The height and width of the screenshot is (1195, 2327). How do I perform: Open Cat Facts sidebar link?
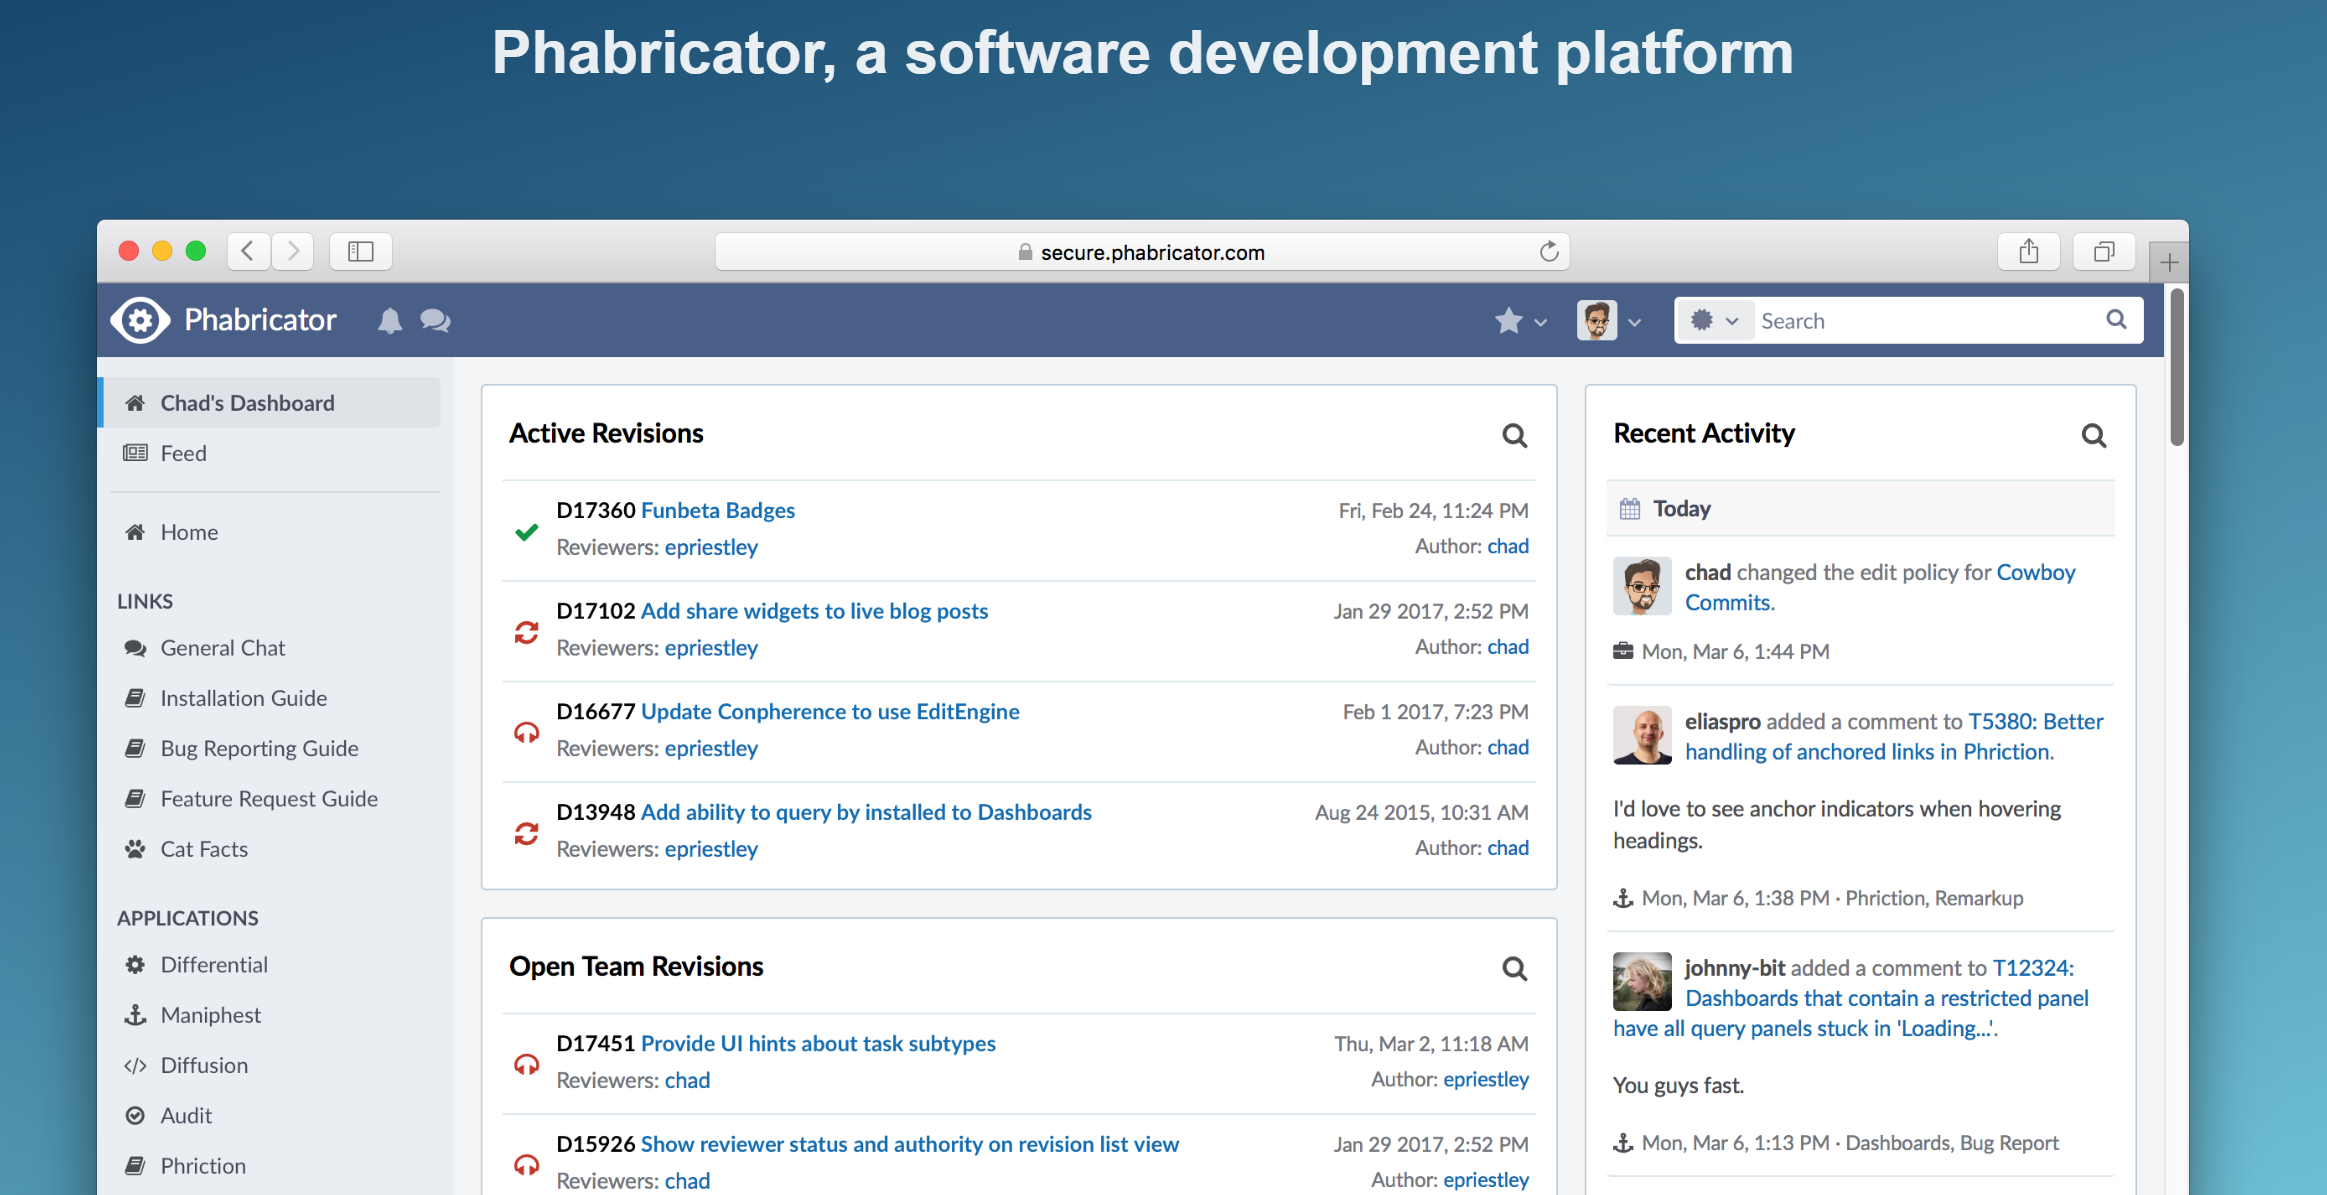[x=204, y=849]
